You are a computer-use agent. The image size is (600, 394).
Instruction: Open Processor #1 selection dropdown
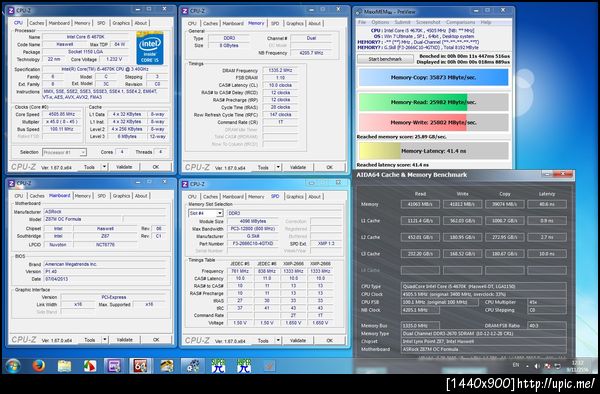83,152
